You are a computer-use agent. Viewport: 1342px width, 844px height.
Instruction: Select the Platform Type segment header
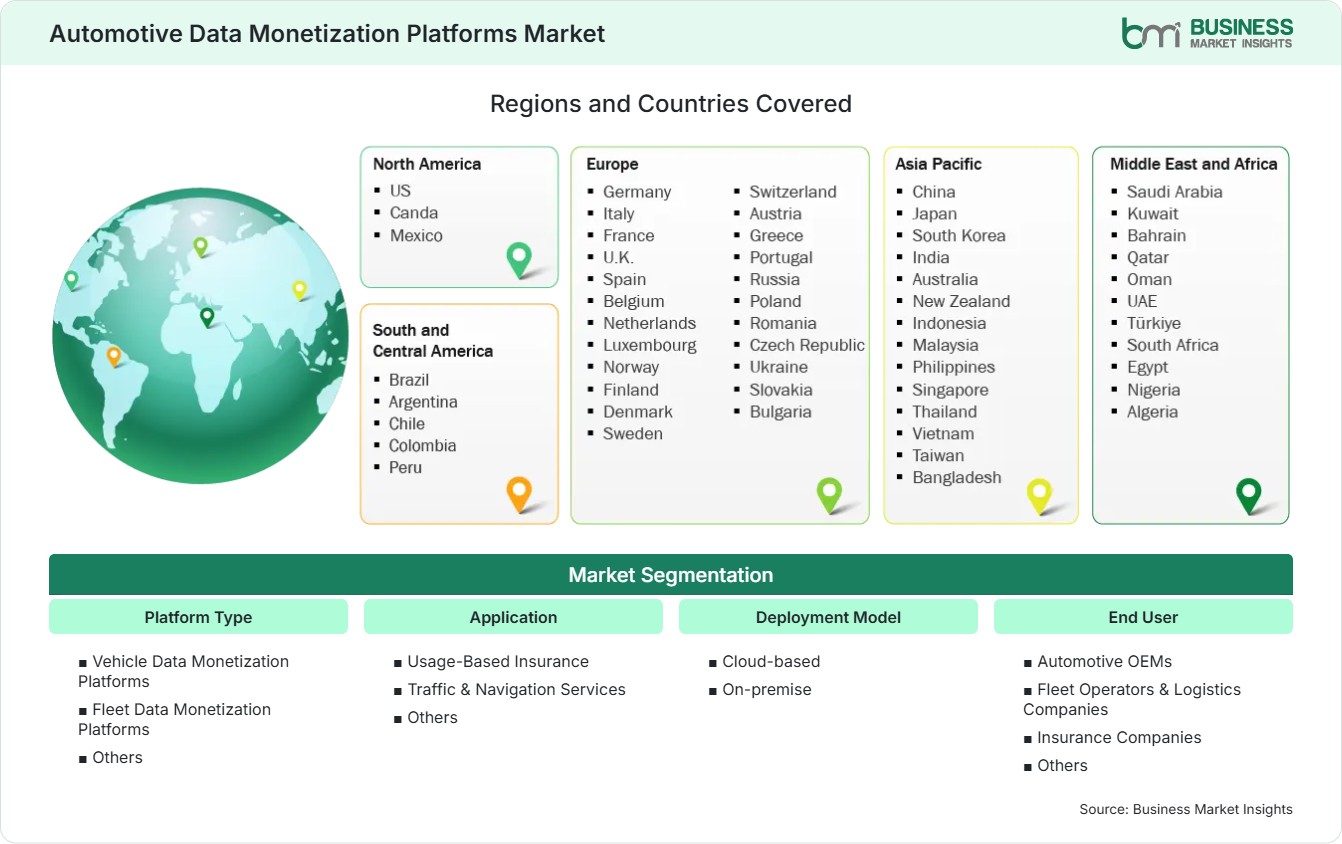click(x=198, y=617)
